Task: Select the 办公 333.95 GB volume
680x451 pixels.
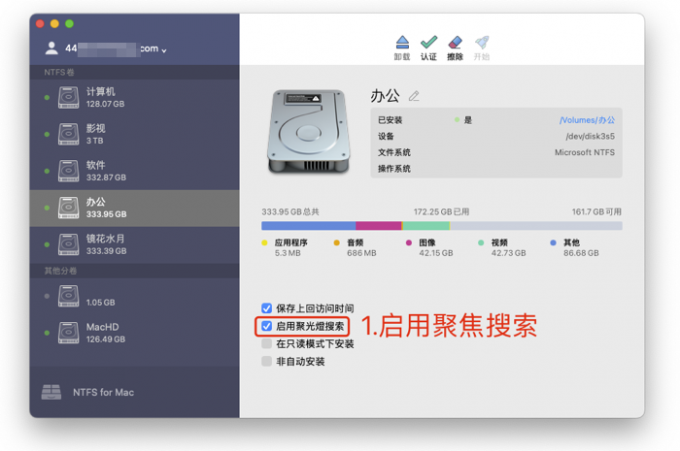Action: pyautogui.click(x=134, y=208)
